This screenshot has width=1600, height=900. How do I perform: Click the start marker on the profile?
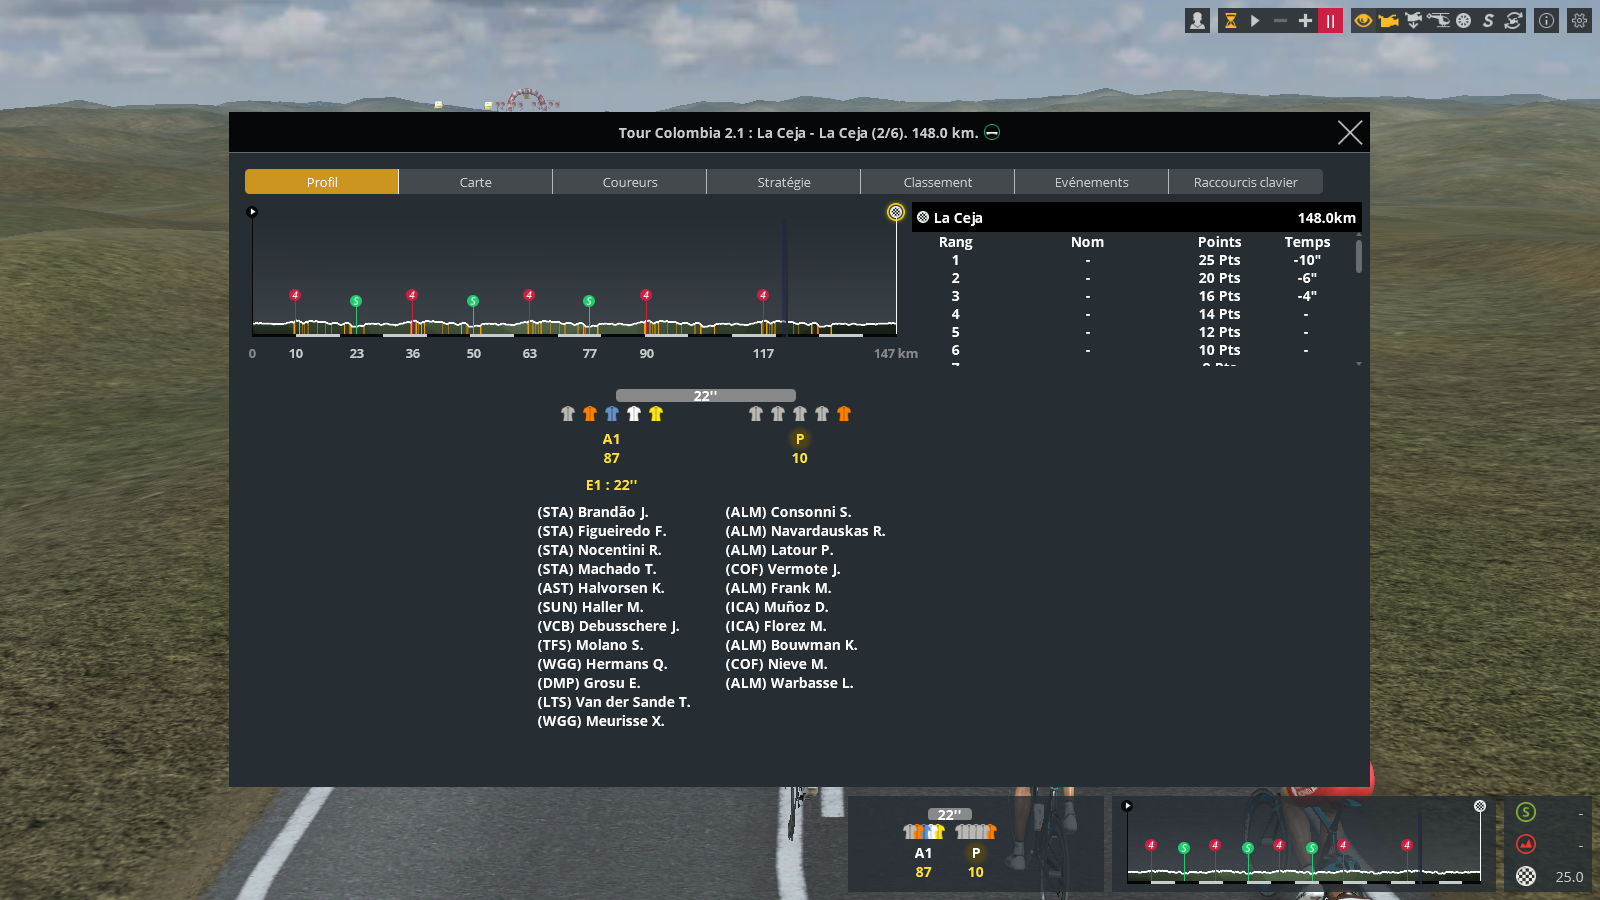(252, 212)
